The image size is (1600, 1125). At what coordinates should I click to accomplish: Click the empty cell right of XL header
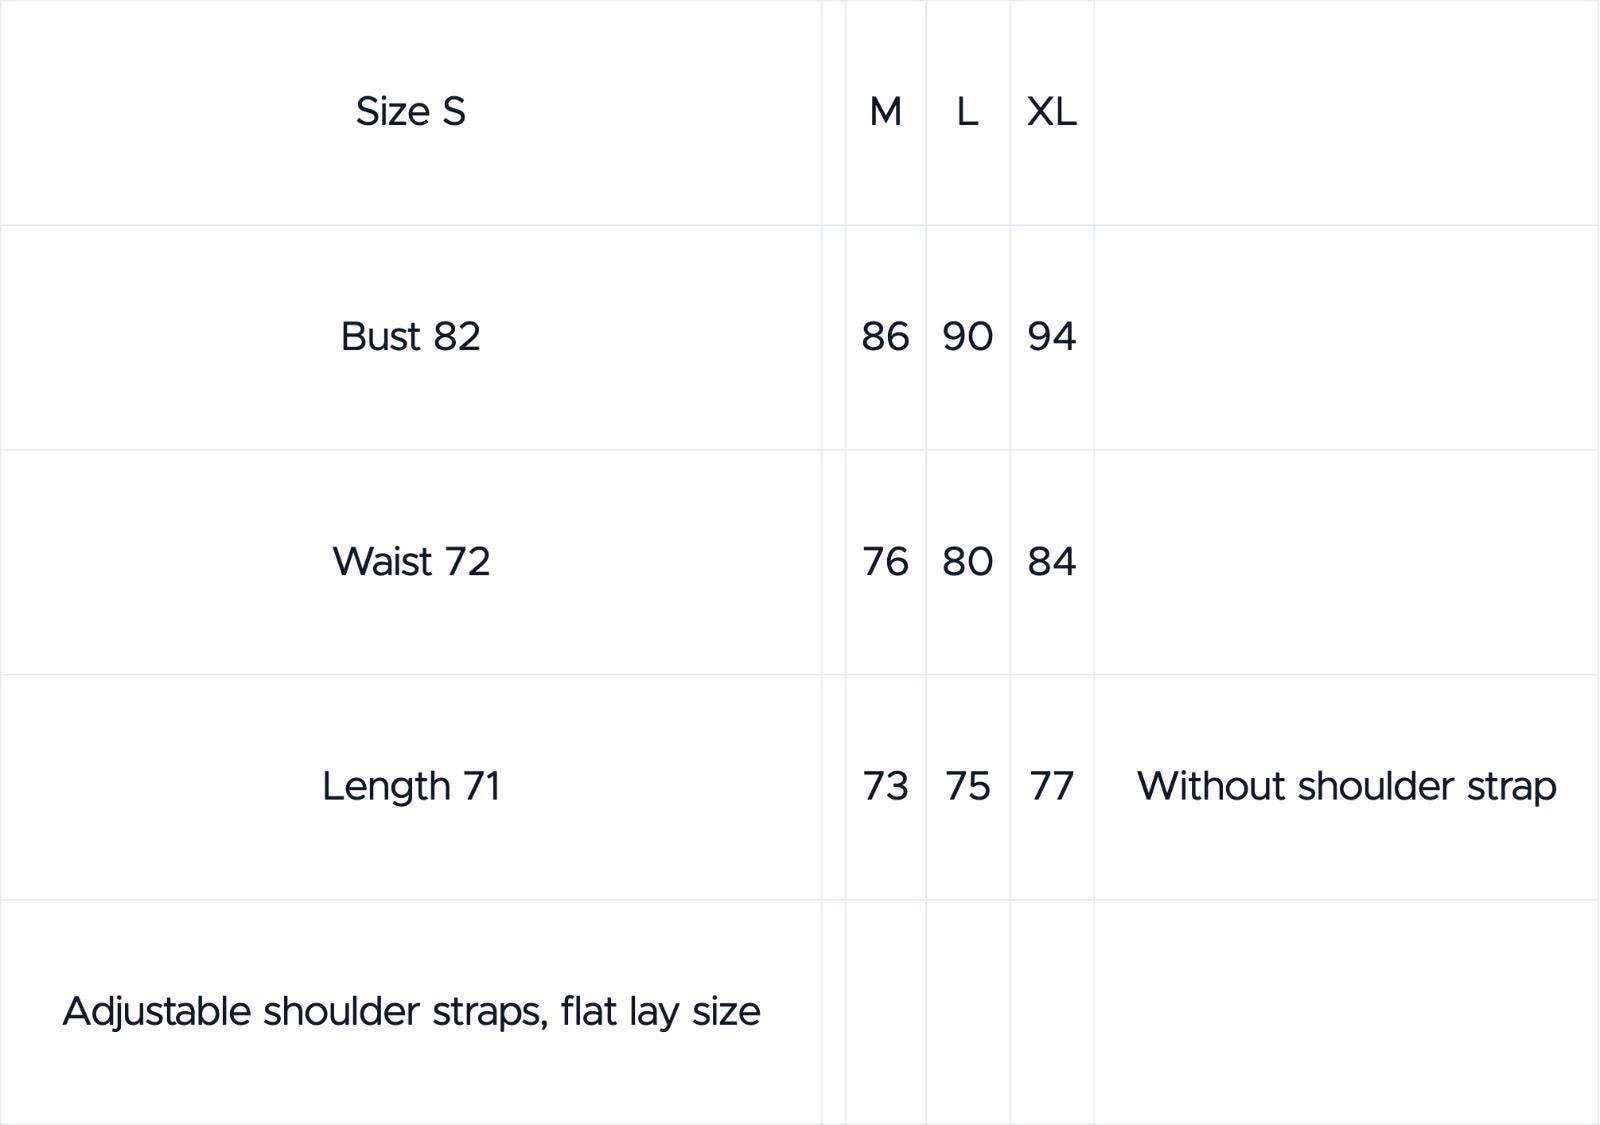(1346, 112)
